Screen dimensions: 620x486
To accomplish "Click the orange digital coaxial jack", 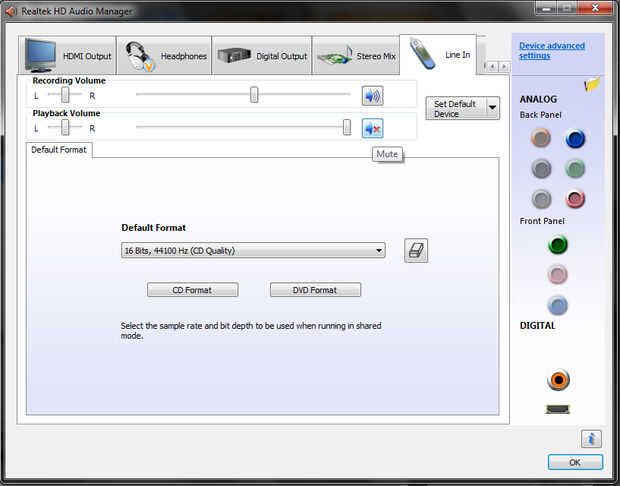I will coord(558,380).
